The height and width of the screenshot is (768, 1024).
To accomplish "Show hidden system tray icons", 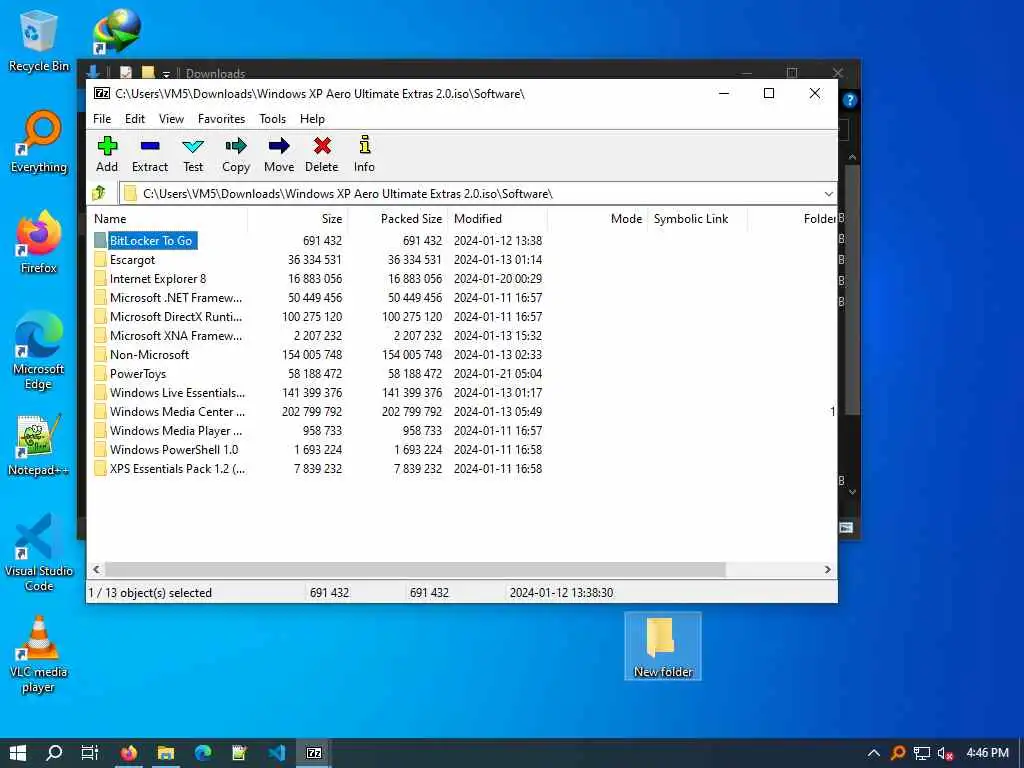I will (x=874, y=753).
